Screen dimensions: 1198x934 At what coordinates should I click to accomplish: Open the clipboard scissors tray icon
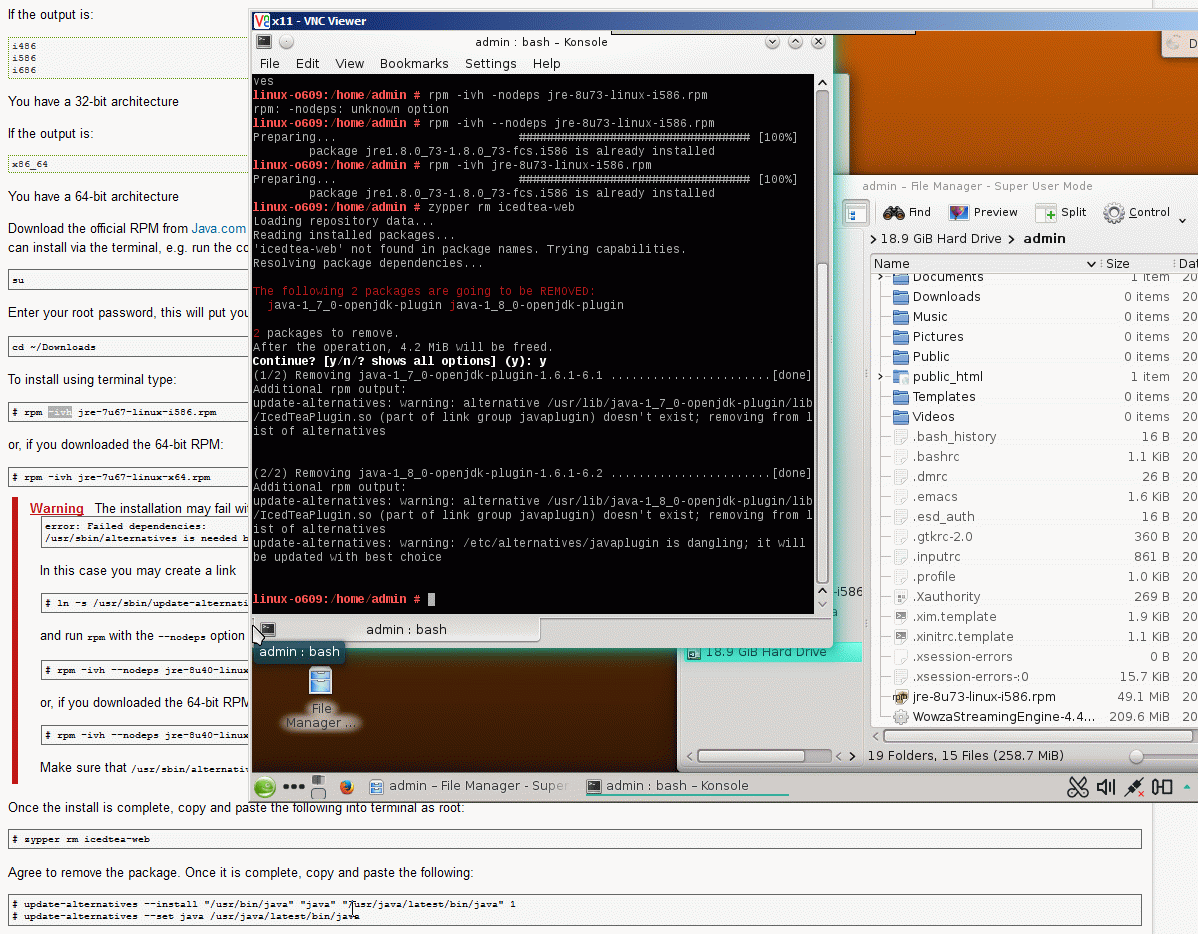[x=1077, y=786]
